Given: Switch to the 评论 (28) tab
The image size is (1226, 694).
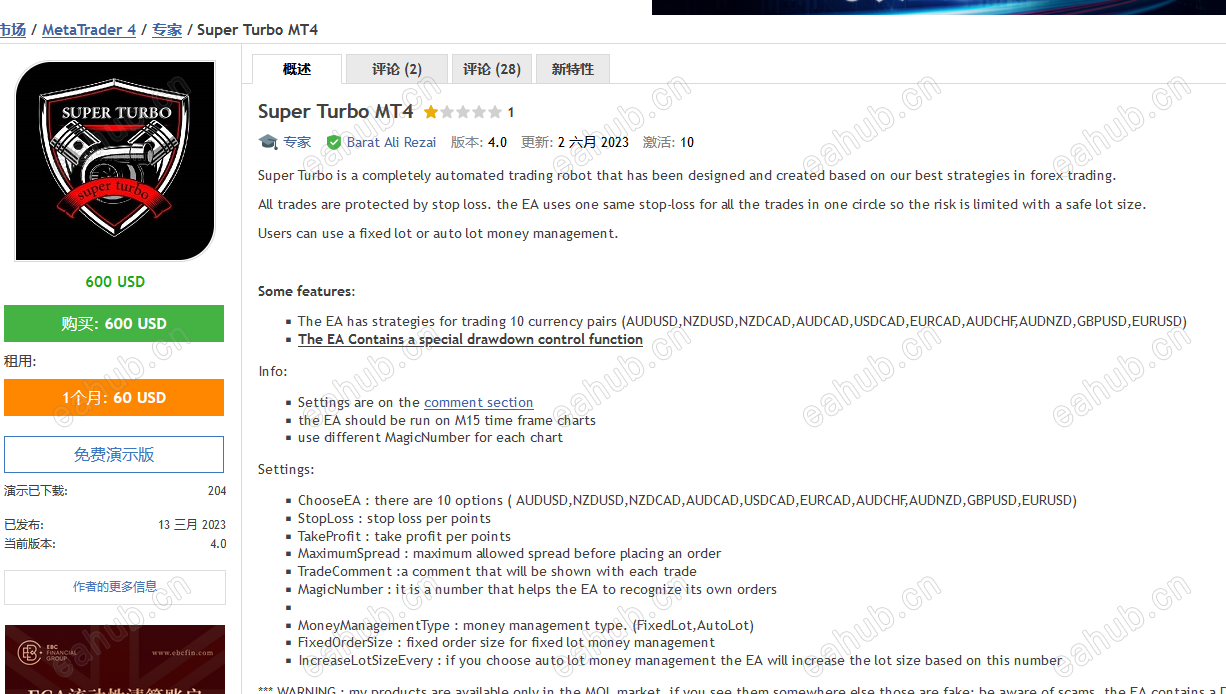Looking at the screenshot, I should tap(492, 69).
